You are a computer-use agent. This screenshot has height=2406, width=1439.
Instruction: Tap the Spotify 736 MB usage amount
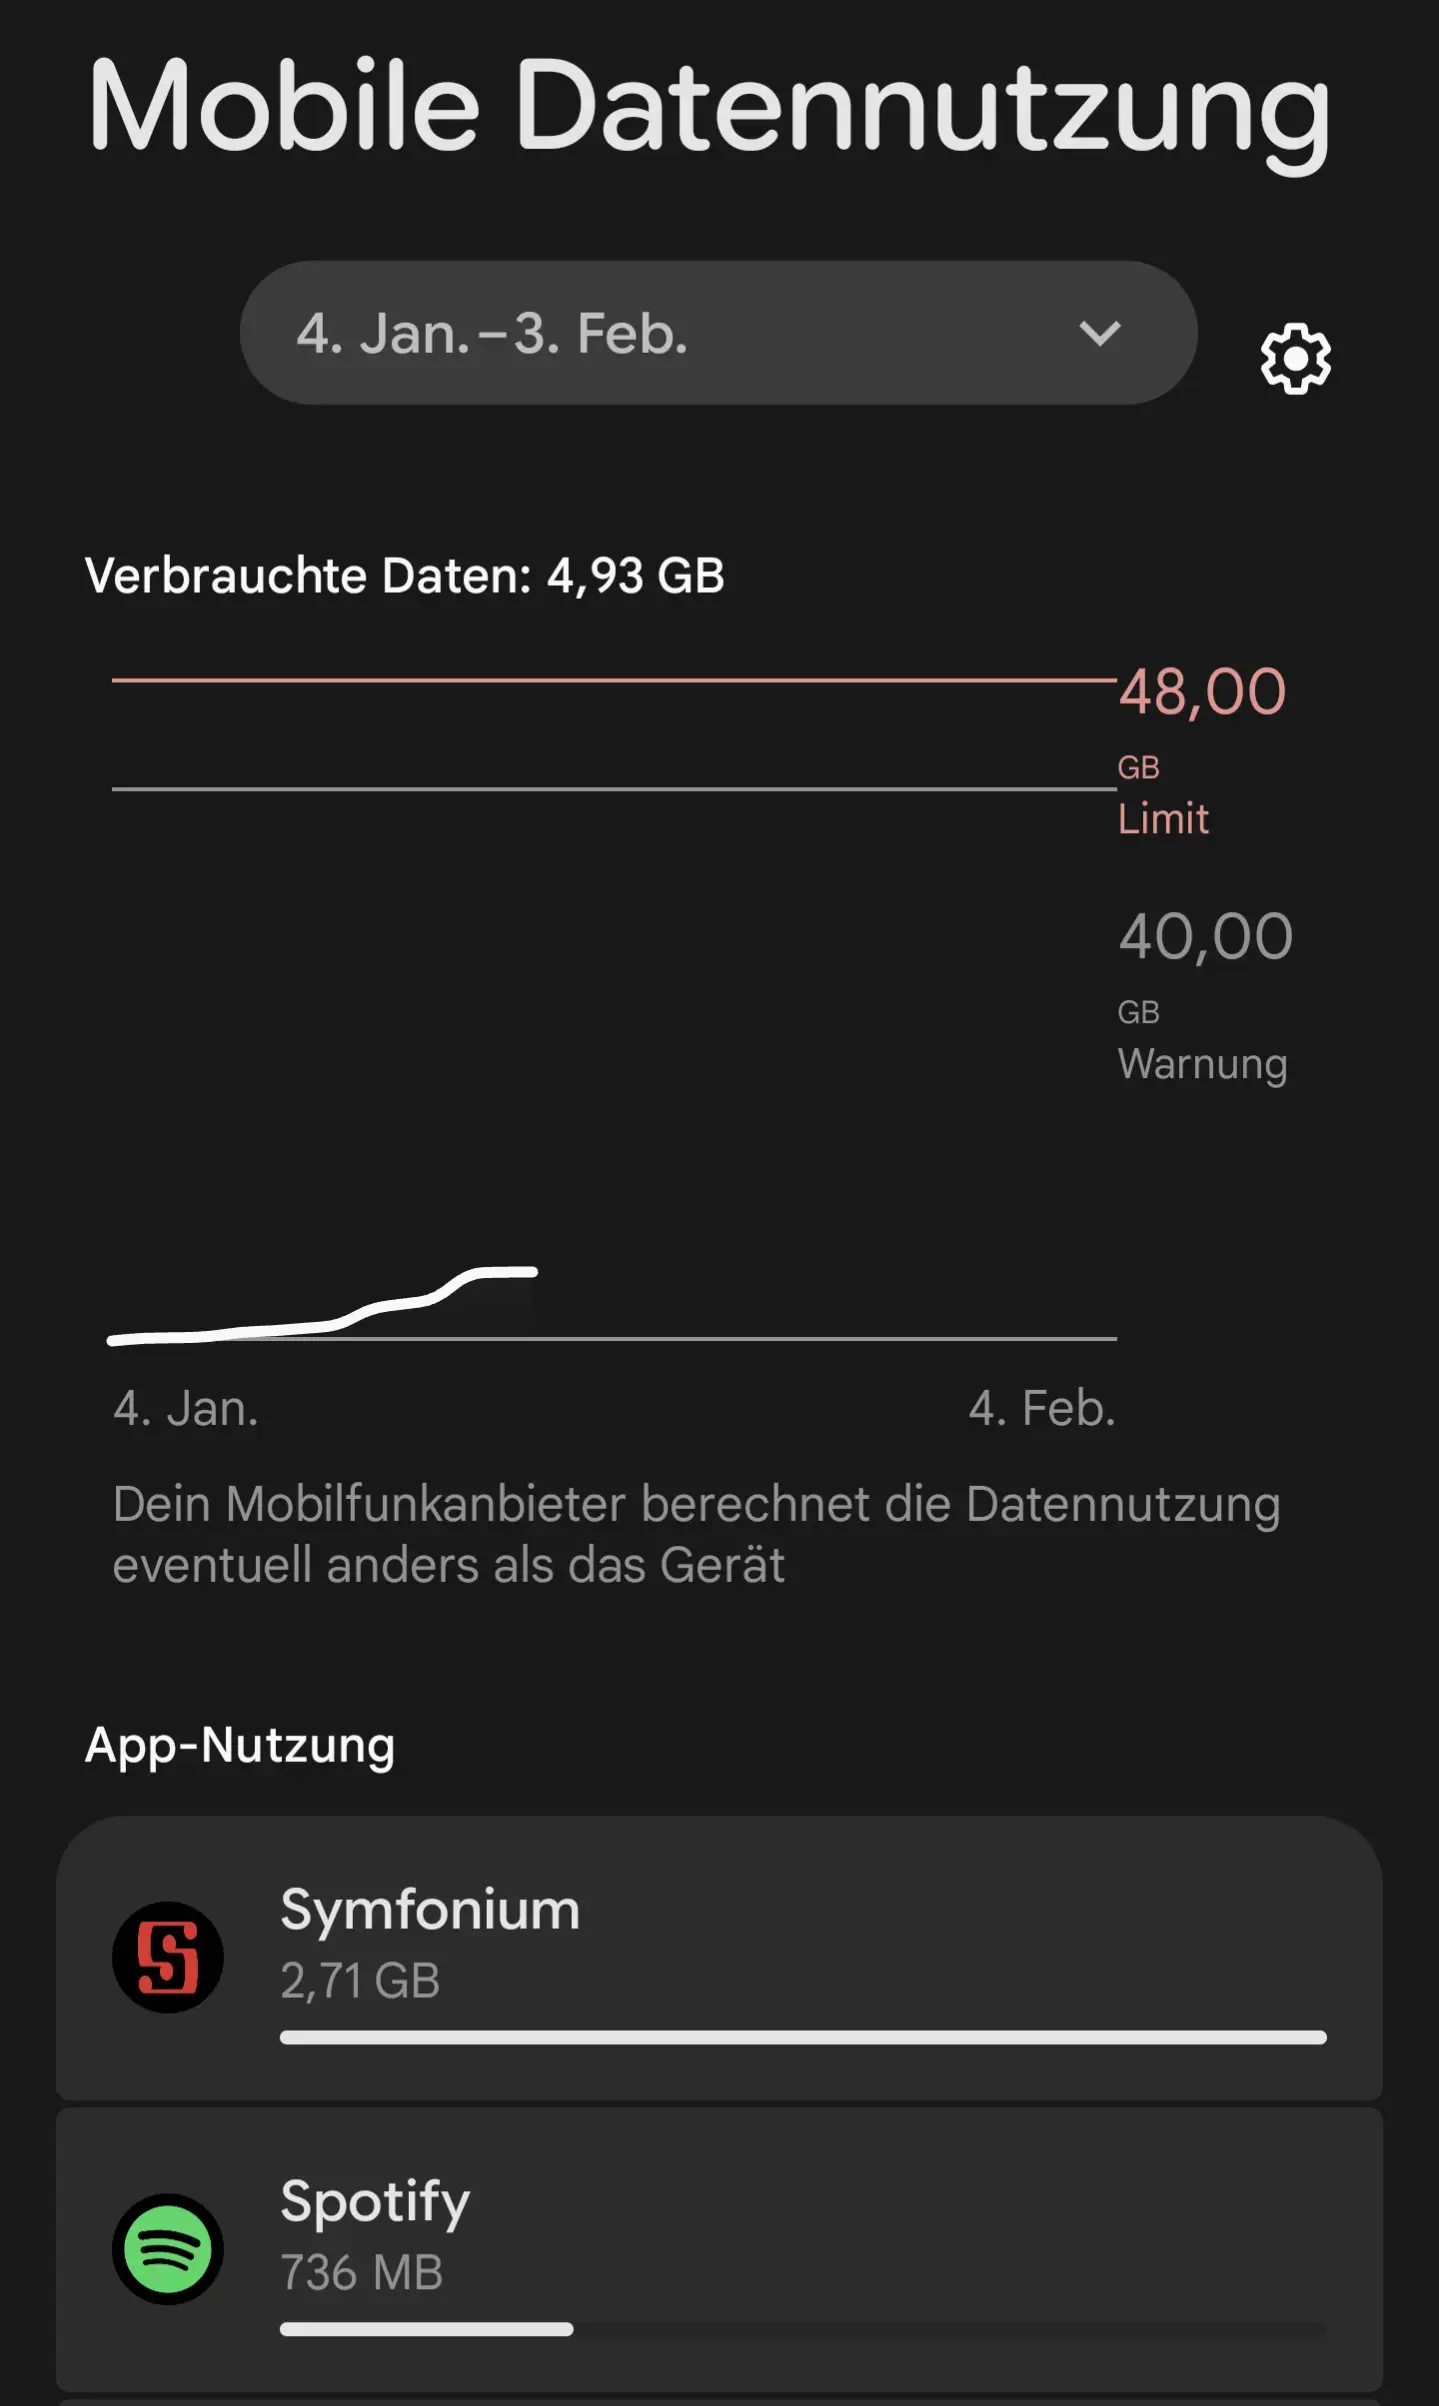(361, 2272)
